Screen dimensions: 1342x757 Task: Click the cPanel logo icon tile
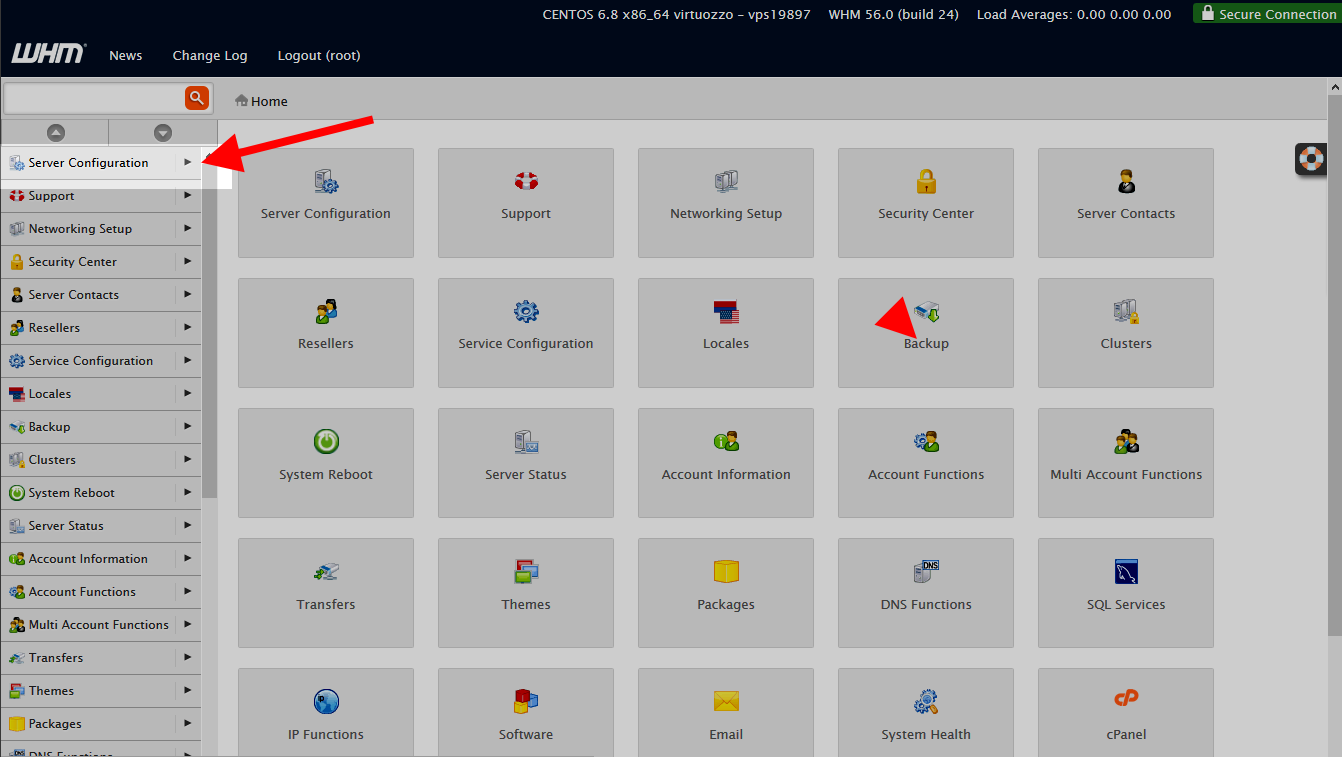[1126, 700]
